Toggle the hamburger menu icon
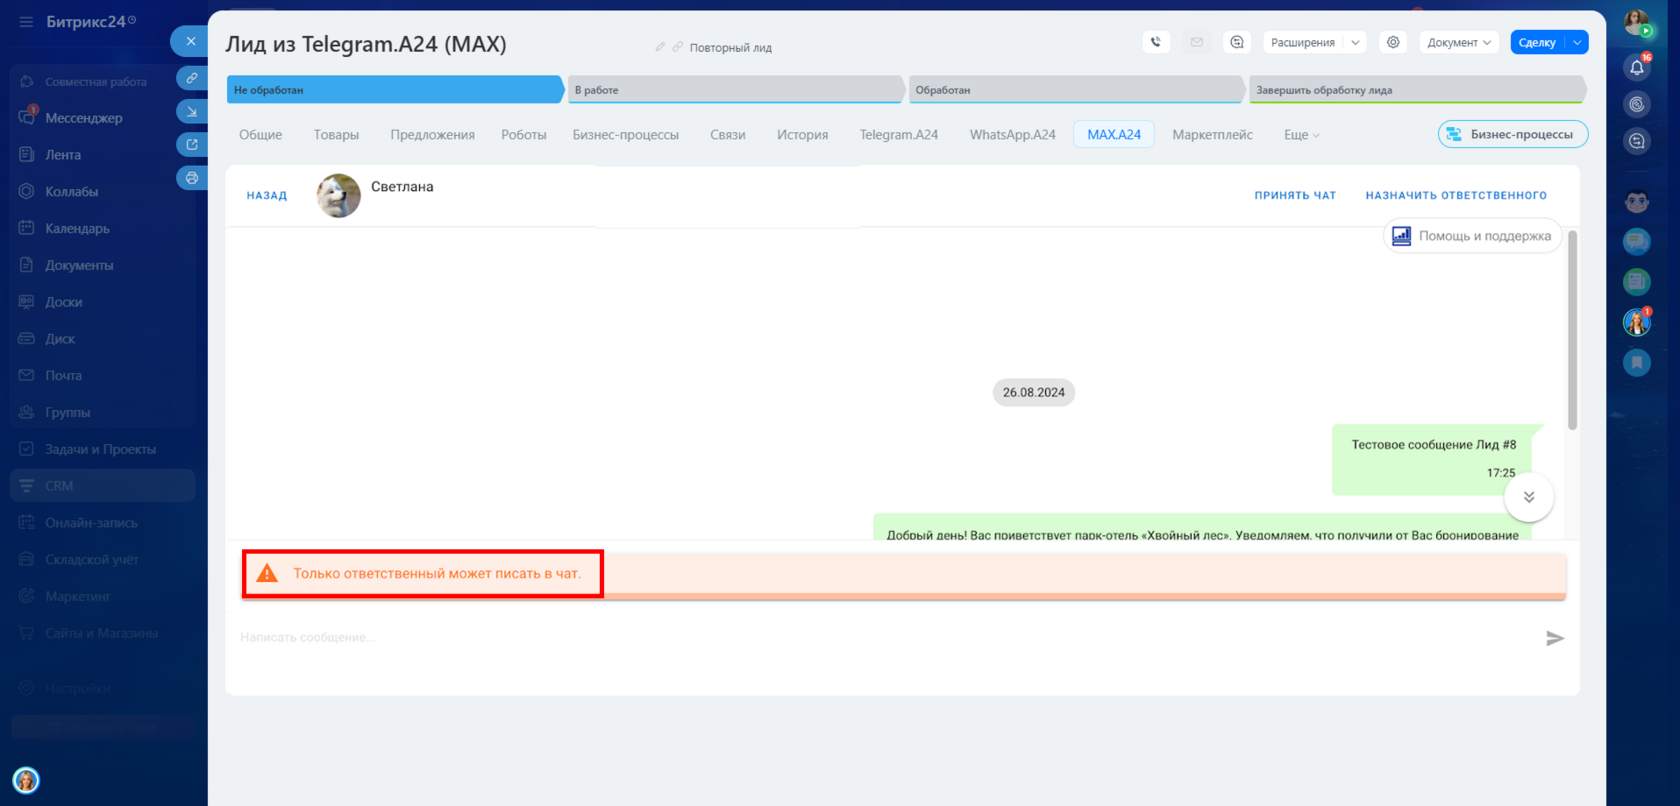The height and width of the screenshot is (806, 1680). tap(26, 21)
